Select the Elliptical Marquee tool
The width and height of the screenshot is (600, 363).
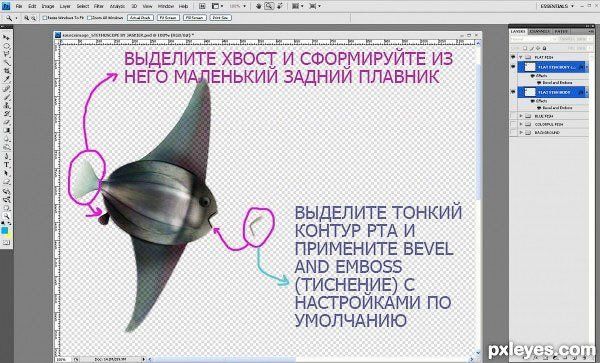(7, 46)
